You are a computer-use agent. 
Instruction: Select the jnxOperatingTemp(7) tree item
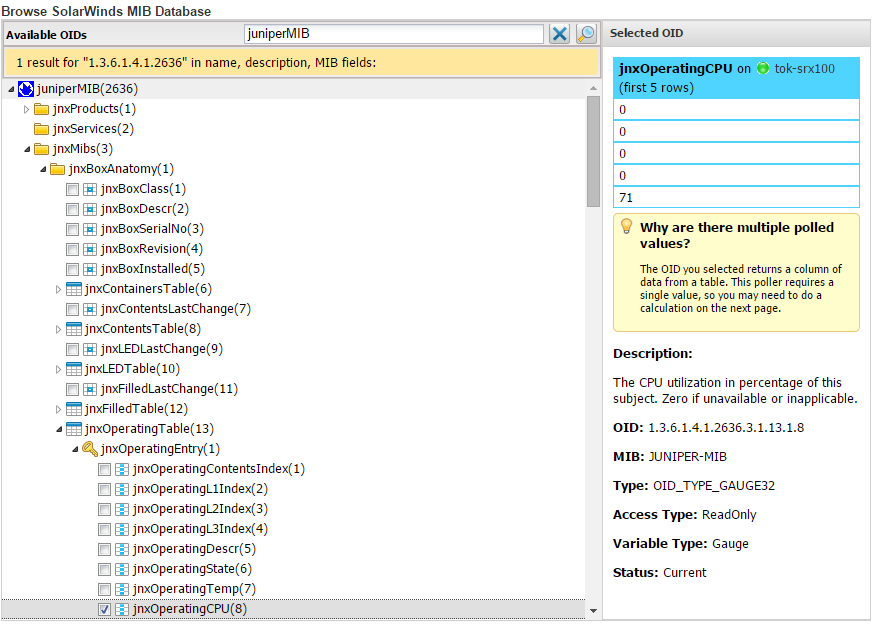(x=194, y=588)
